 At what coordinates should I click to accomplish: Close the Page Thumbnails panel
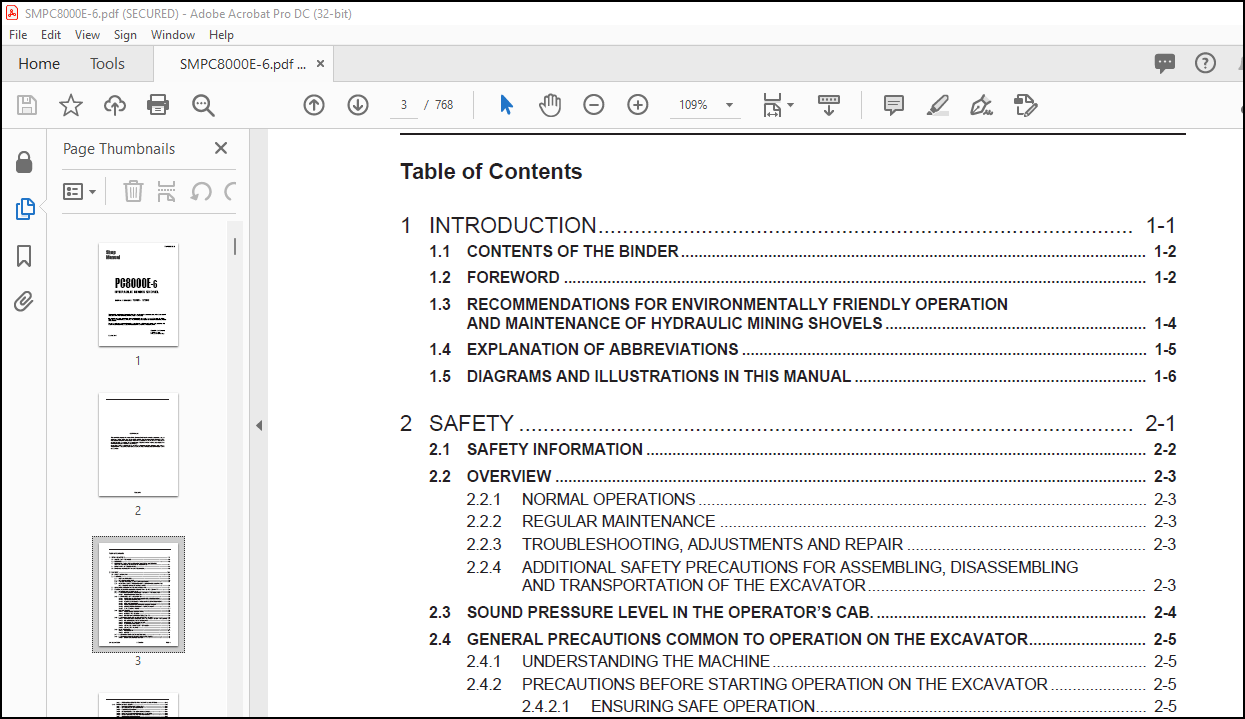click(x=221, y=148)
